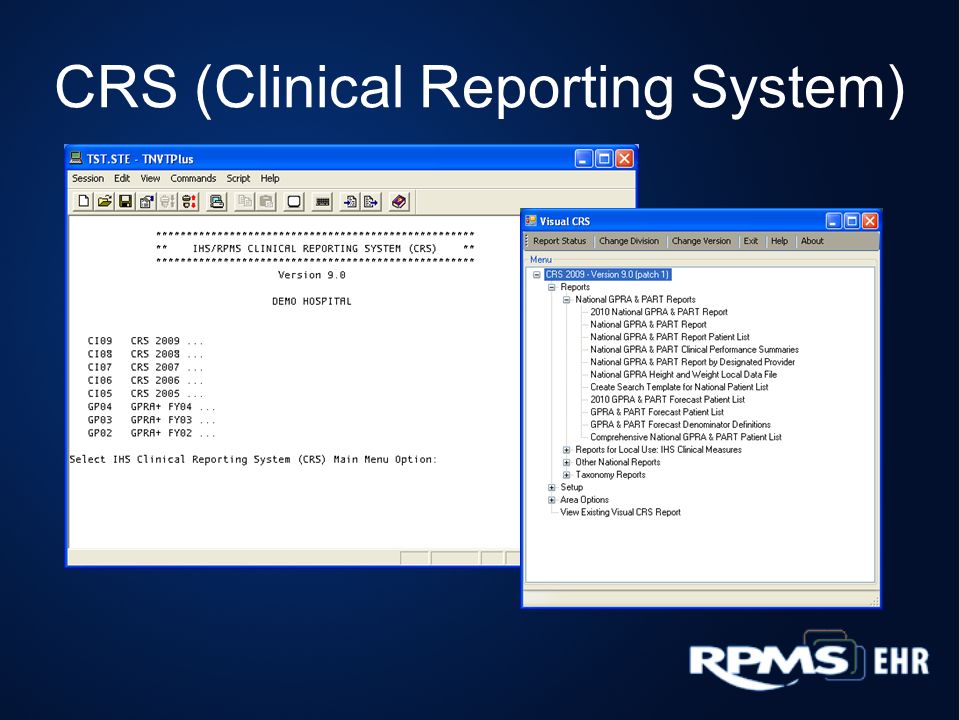This screenshot has width=960, height=720.
Task: Expand Taxonomy Reports node
Action: coord(566,474)
